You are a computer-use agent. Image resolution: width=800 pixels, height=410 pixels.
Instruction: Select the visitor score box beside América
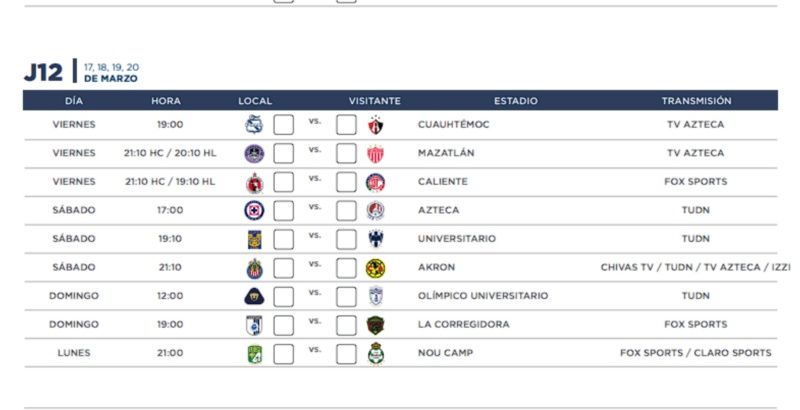pyautogui.click(x=346, y=268)
